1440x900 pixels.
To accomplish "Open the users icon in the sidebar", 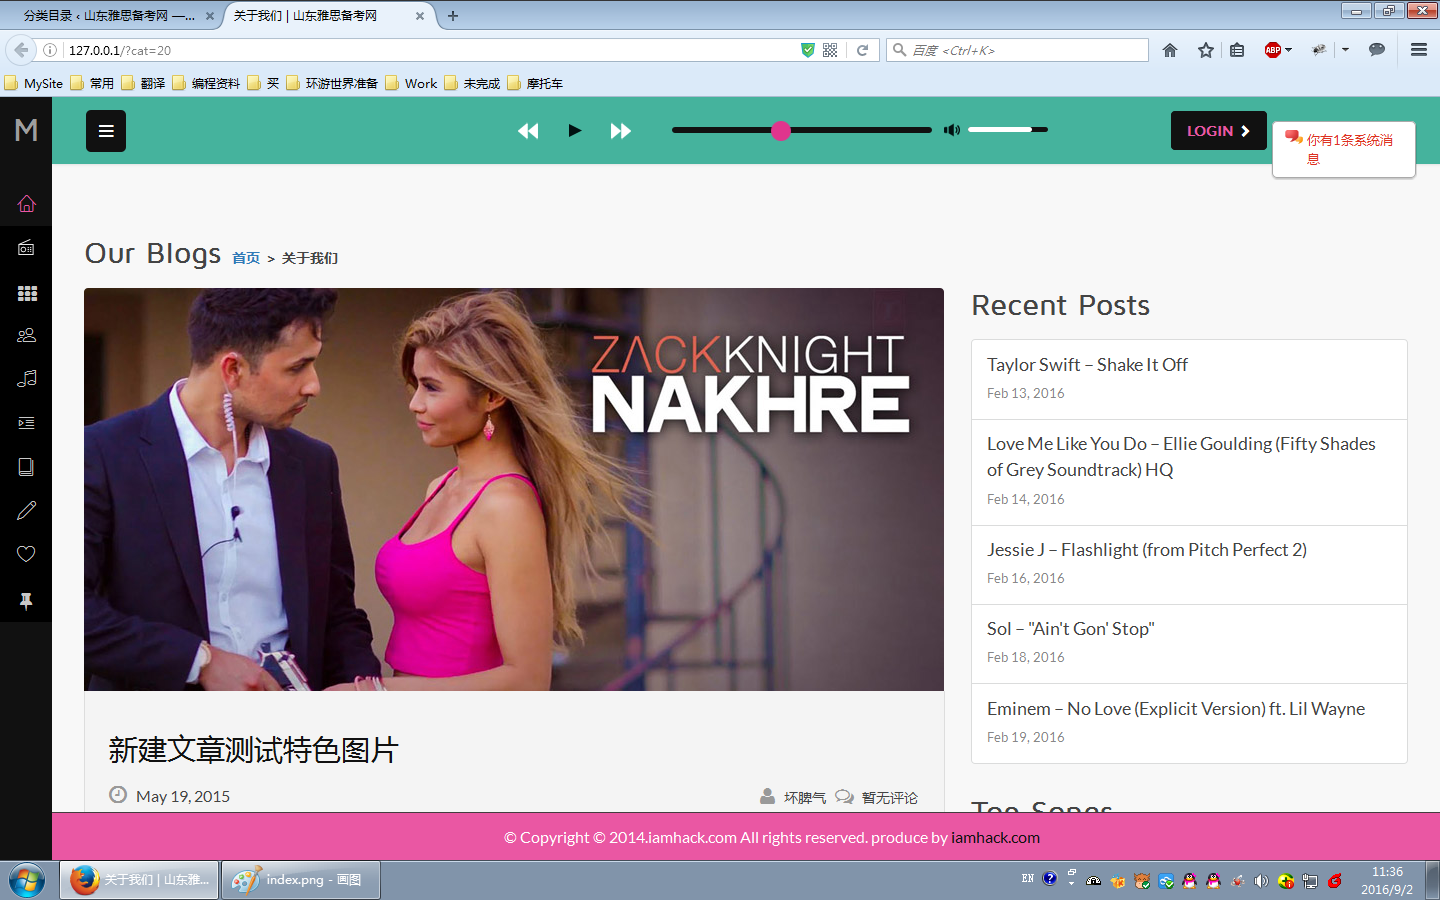I will point(26,335).
